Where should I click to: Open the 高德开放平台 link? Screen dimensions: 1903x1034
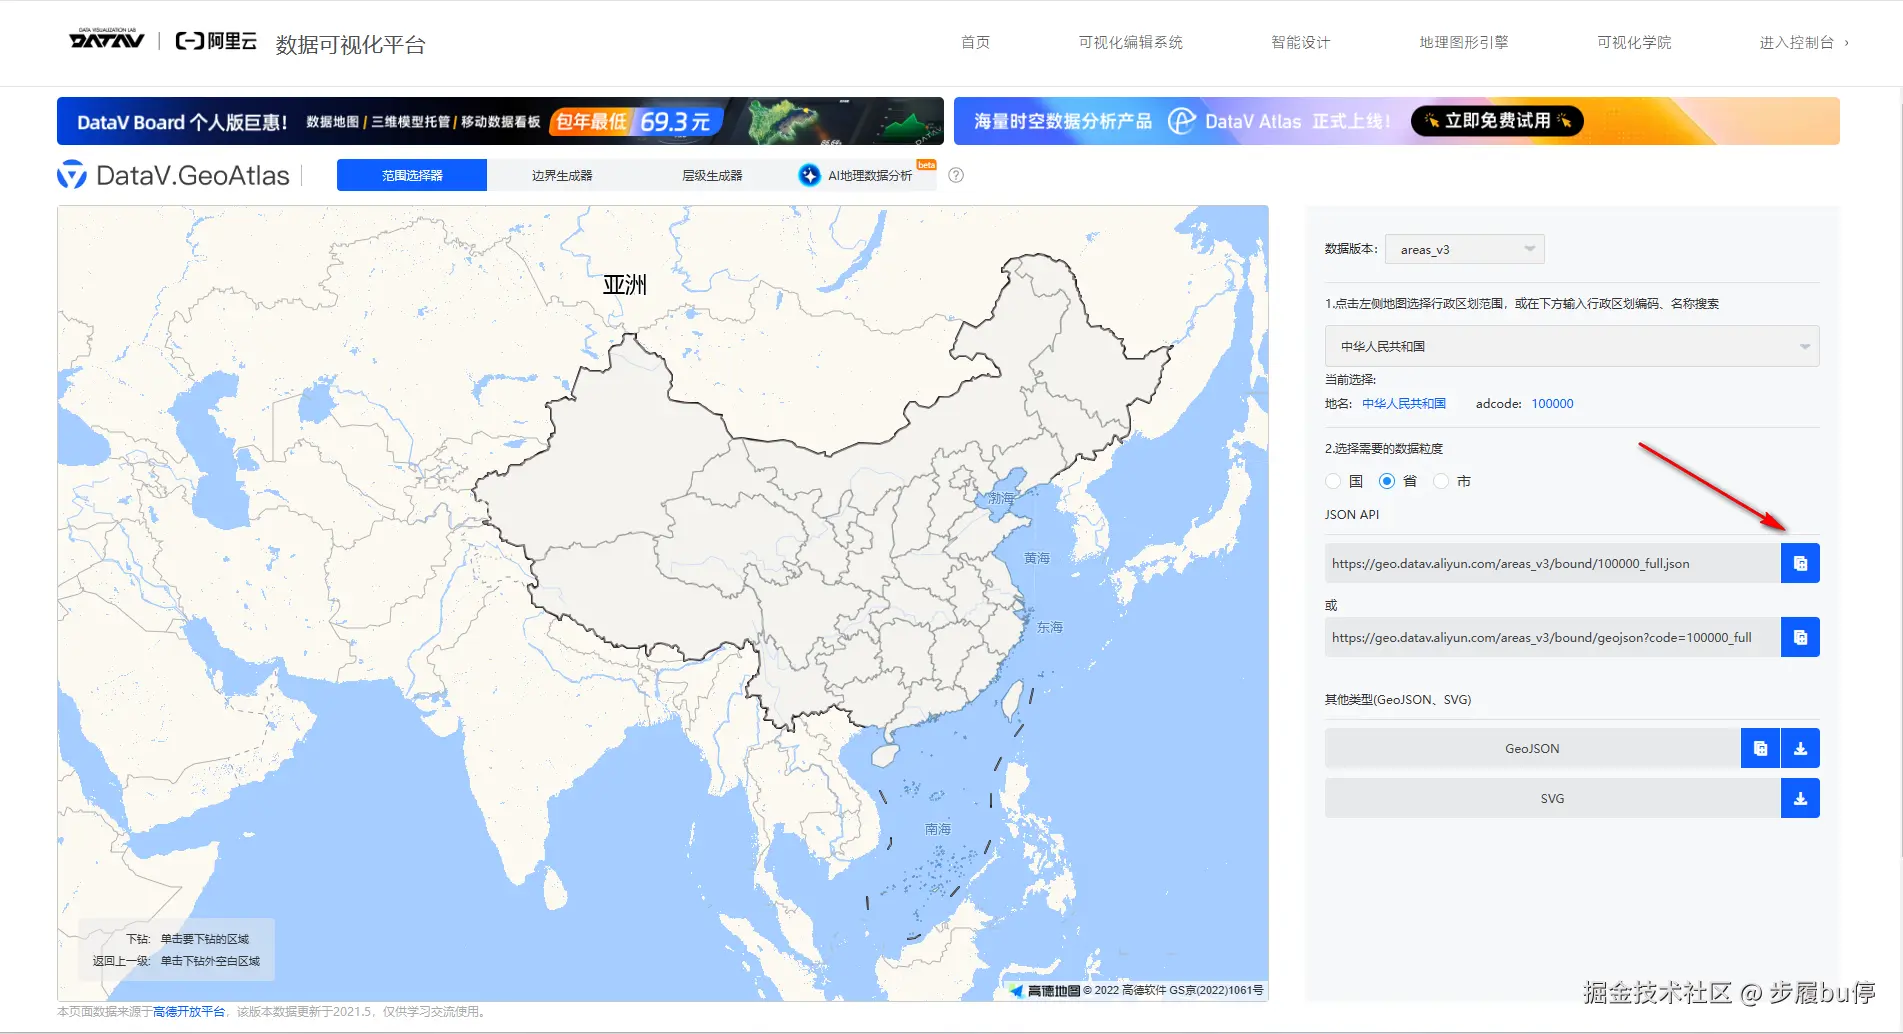(189, 1012)
